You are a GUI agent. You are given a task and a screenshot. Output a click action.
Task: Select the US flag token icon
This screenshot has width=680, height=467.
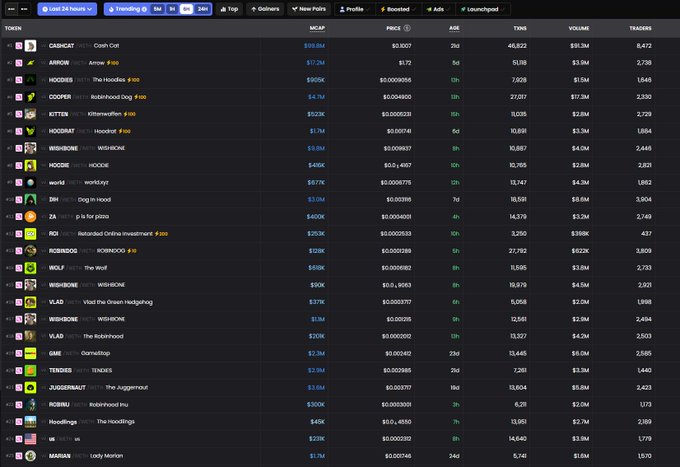pyautogui.click(x=30, y=439)
